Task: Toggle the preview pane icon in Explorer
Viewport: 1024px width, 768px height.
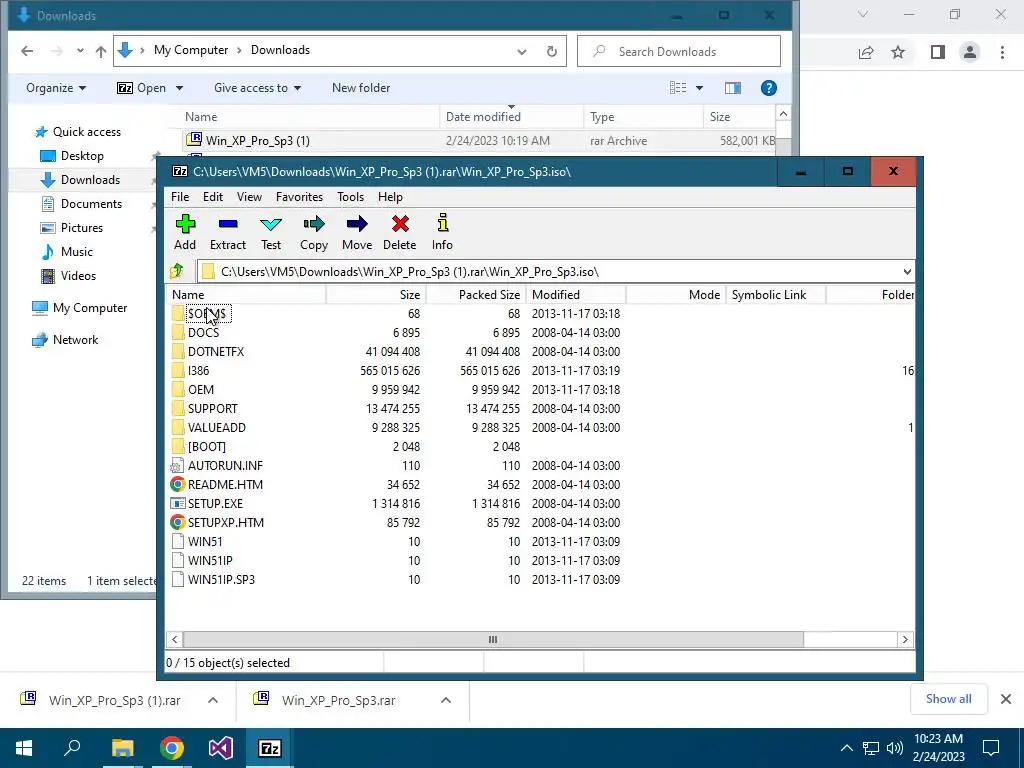Action: (733, 88)
